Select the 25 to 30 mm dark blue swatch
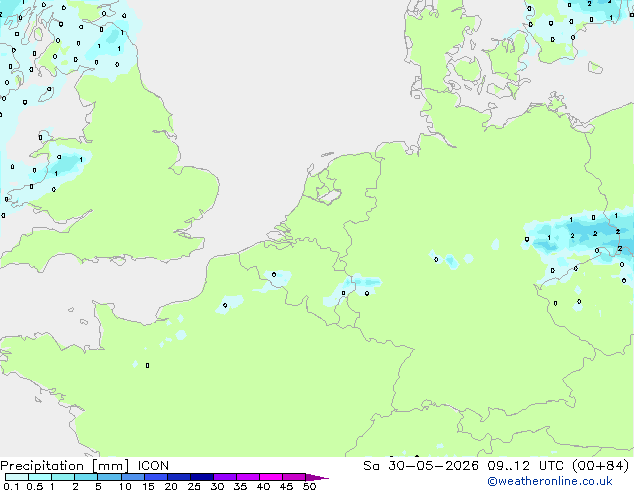Screen dimensions: 634x490 coord(201,477)
